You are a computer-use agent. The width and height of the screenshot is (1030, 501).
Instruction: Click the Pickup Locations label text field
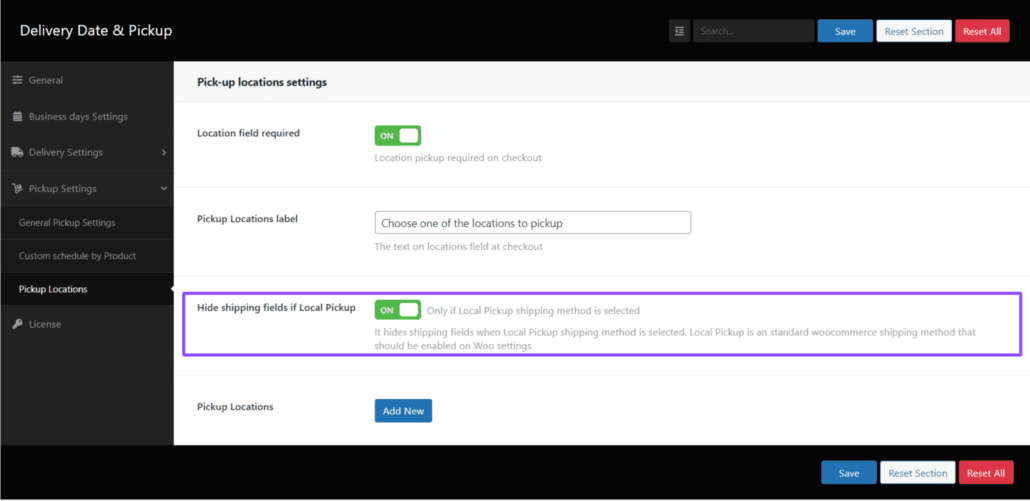(x=532, y=223)
